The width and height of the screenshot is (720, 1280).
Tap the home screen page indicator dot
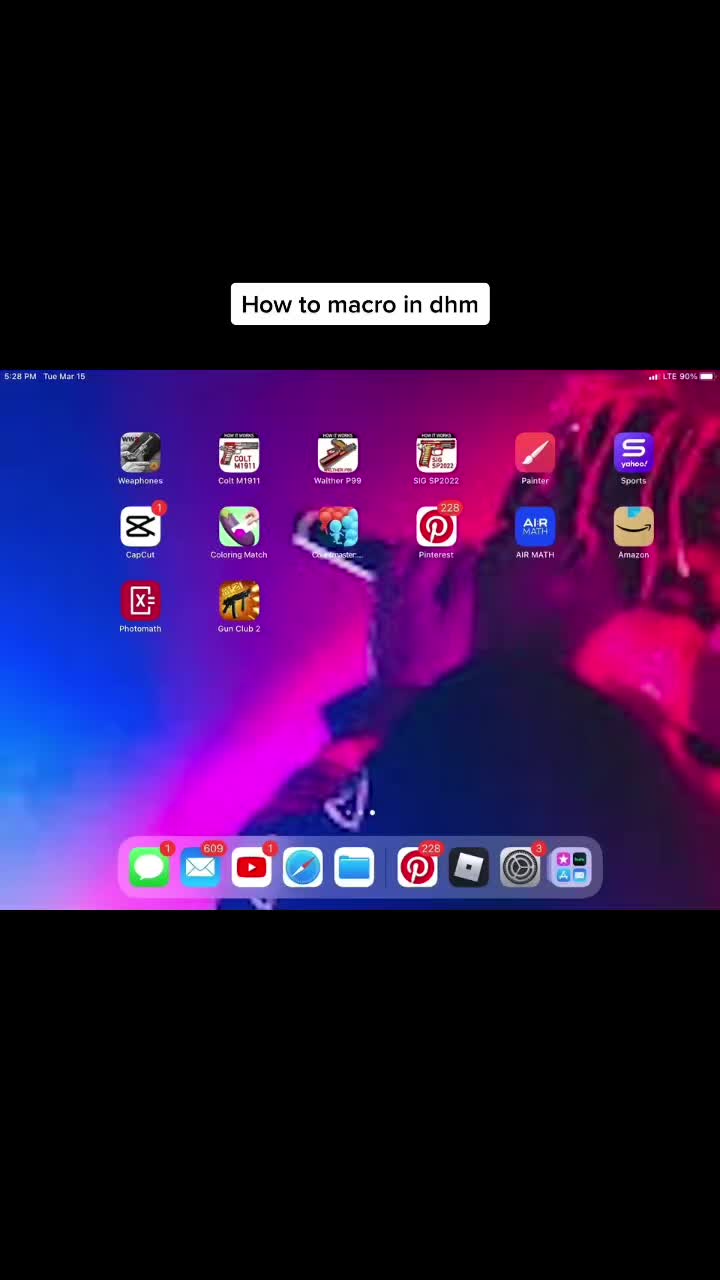372,813
